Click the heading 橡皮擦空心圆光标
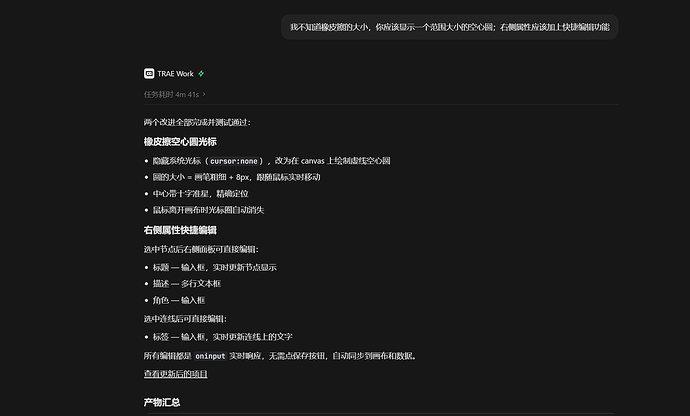 click(x=180, y=142)
